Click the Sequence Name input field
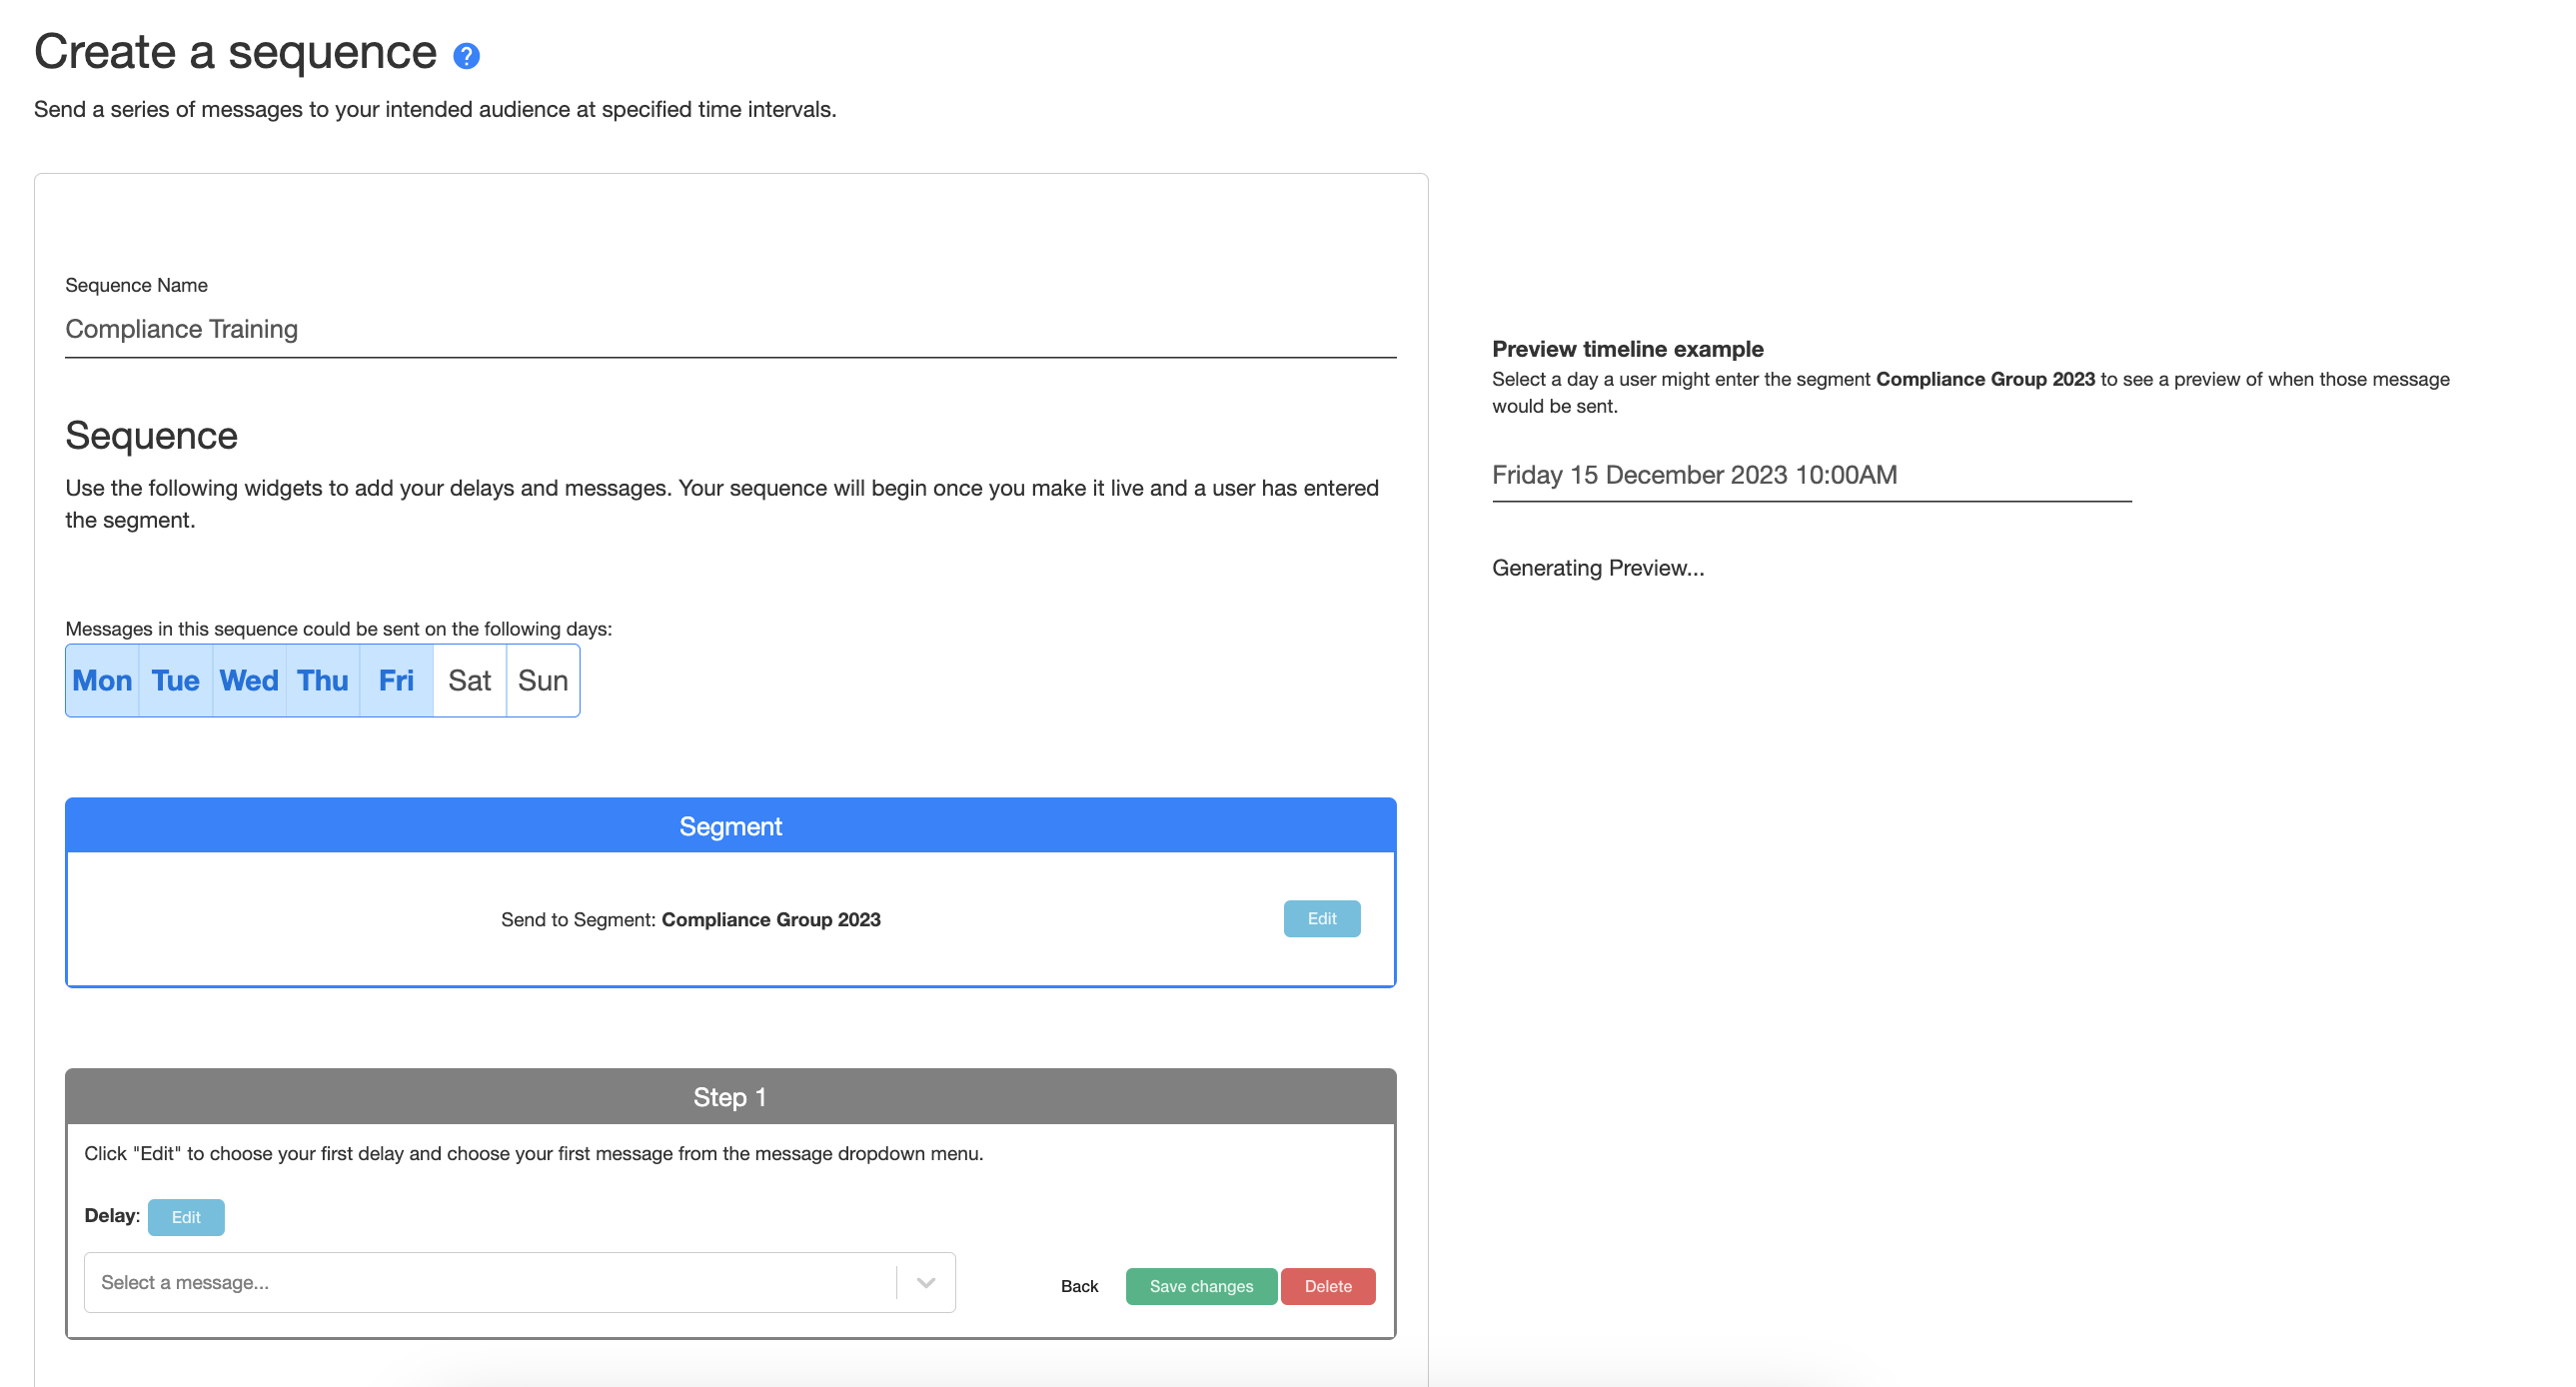Screen dimensions: 2576x1387 tap(730, 329)
